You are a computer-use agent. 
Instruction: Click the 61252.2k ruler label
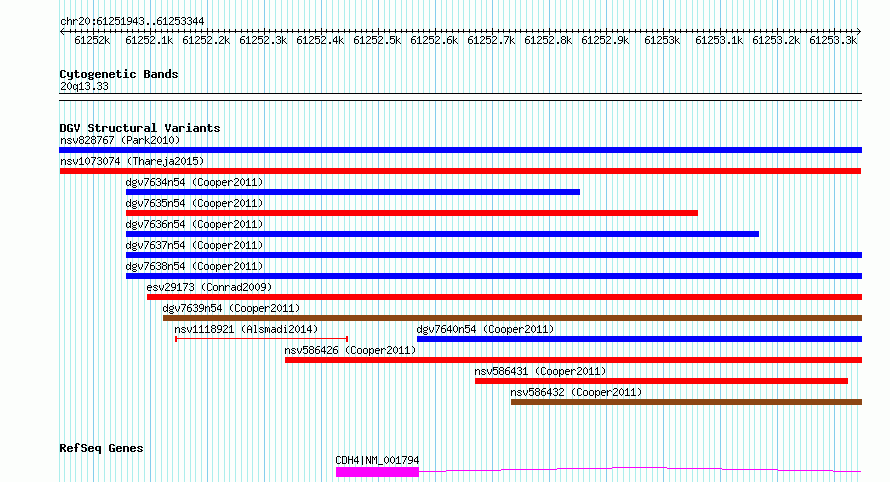click(x=205, y=40)
